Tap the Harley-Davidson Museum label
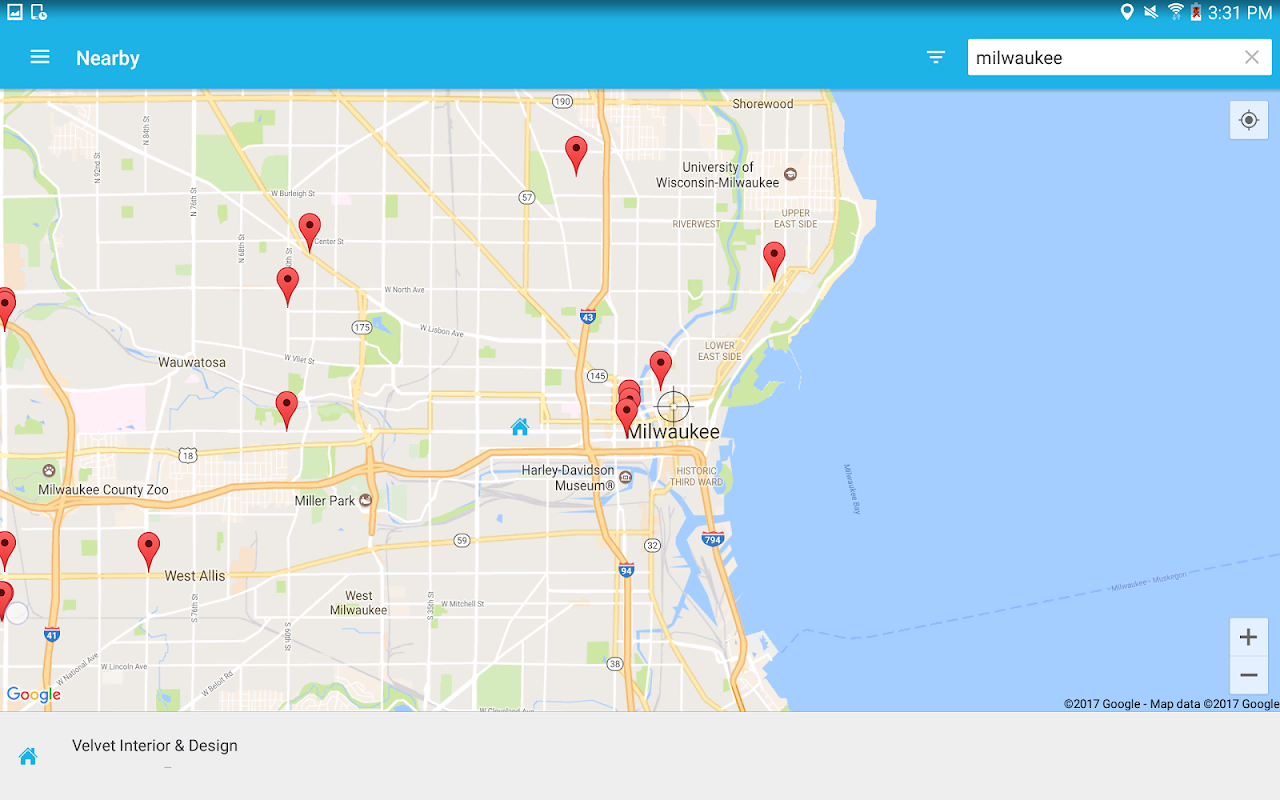 pos(568,478)
